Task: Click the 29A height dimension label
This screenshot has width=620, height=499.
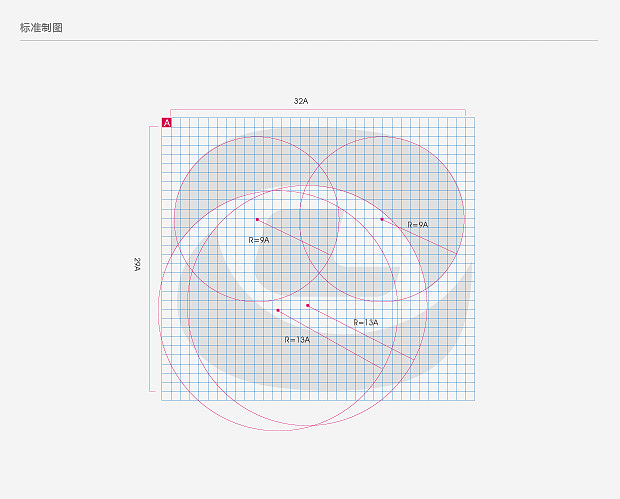Action: pos(137,264)
